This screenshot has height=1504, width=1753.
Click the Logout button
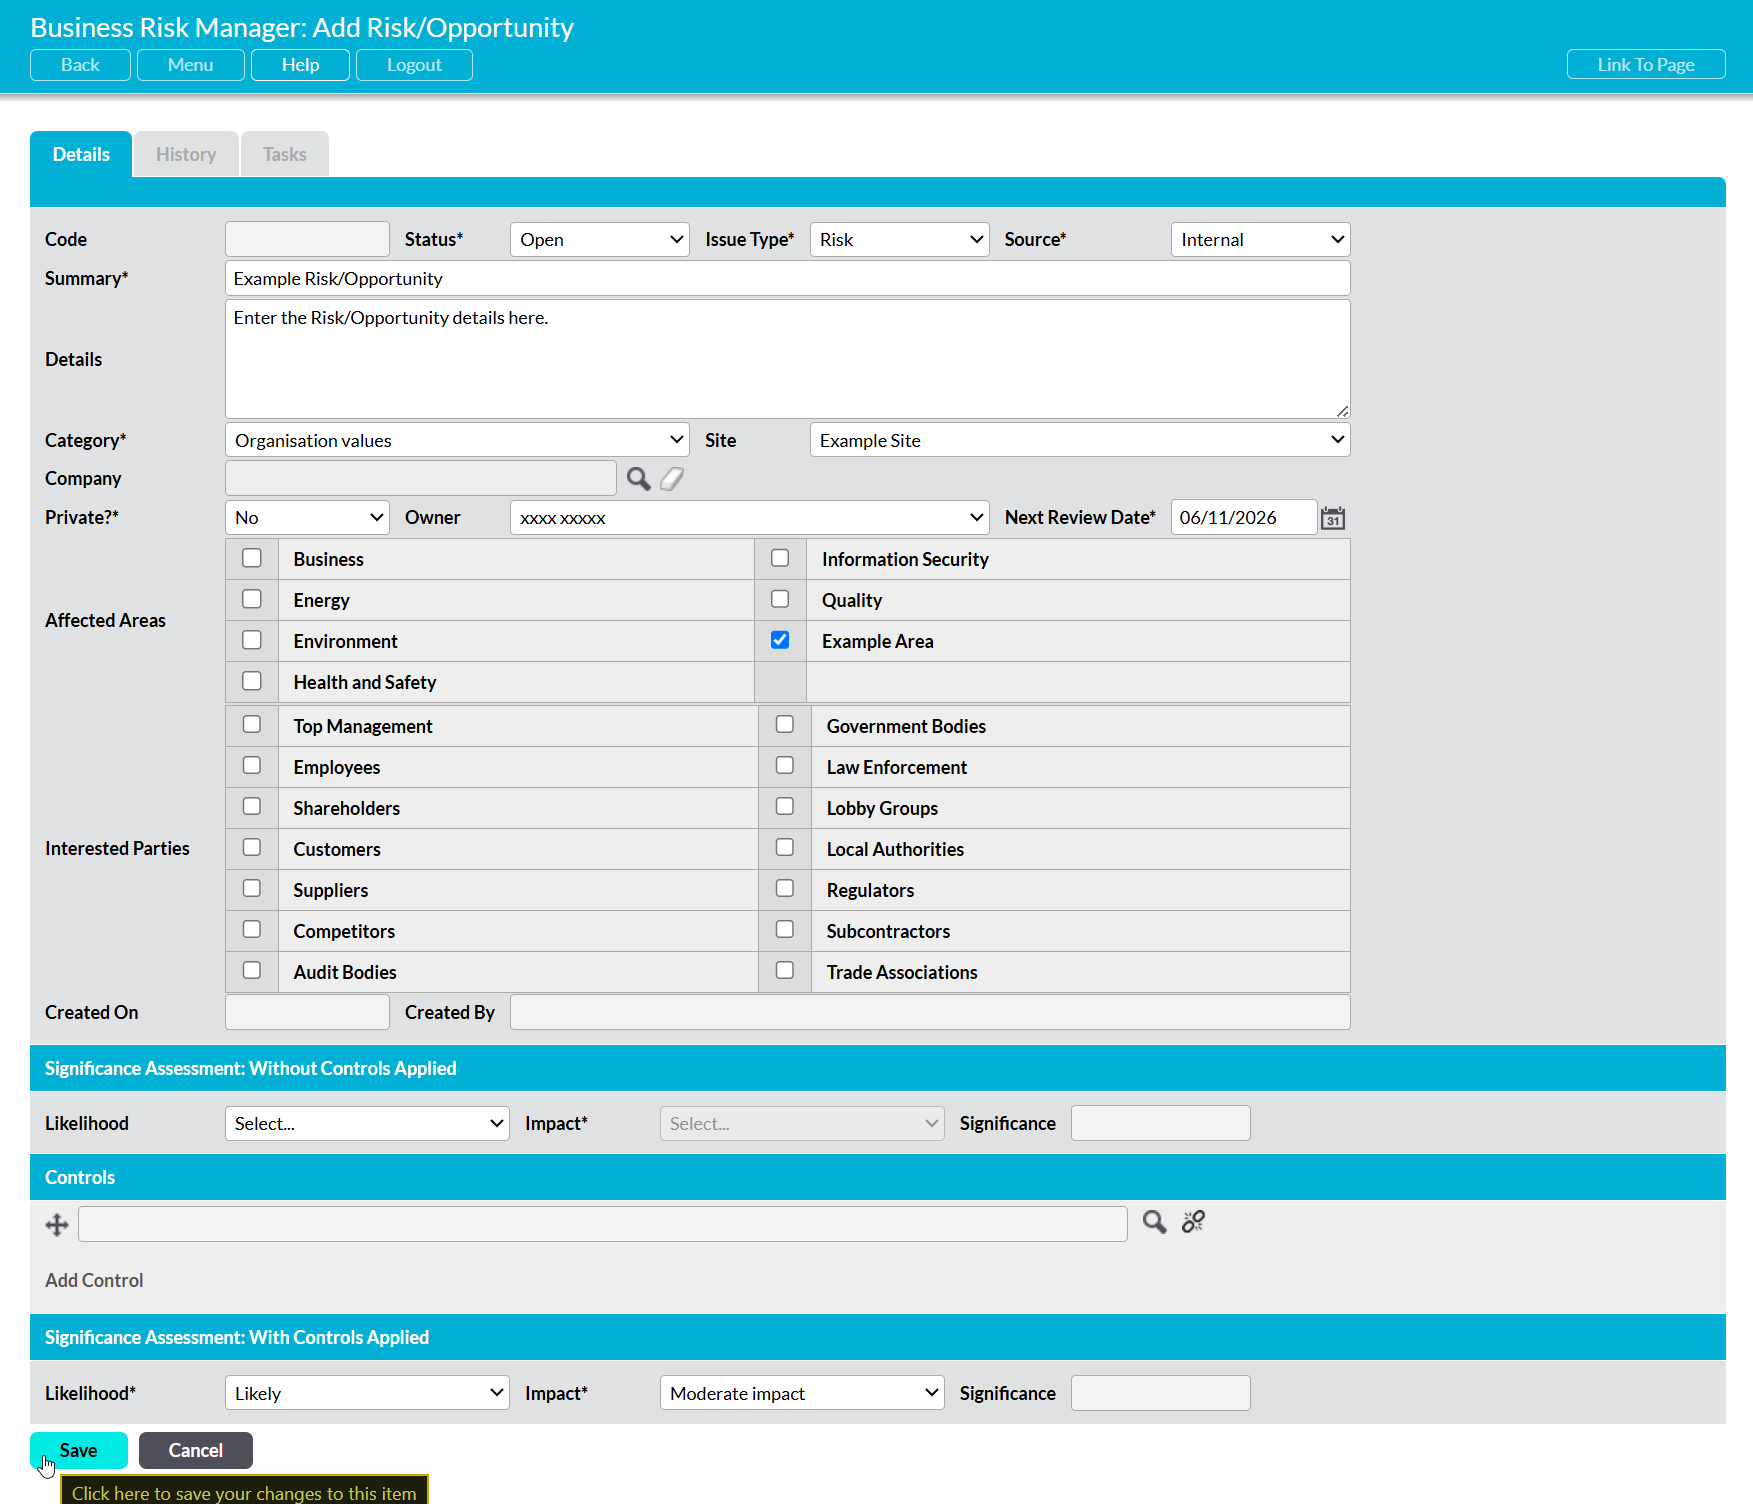pos(414,65)
